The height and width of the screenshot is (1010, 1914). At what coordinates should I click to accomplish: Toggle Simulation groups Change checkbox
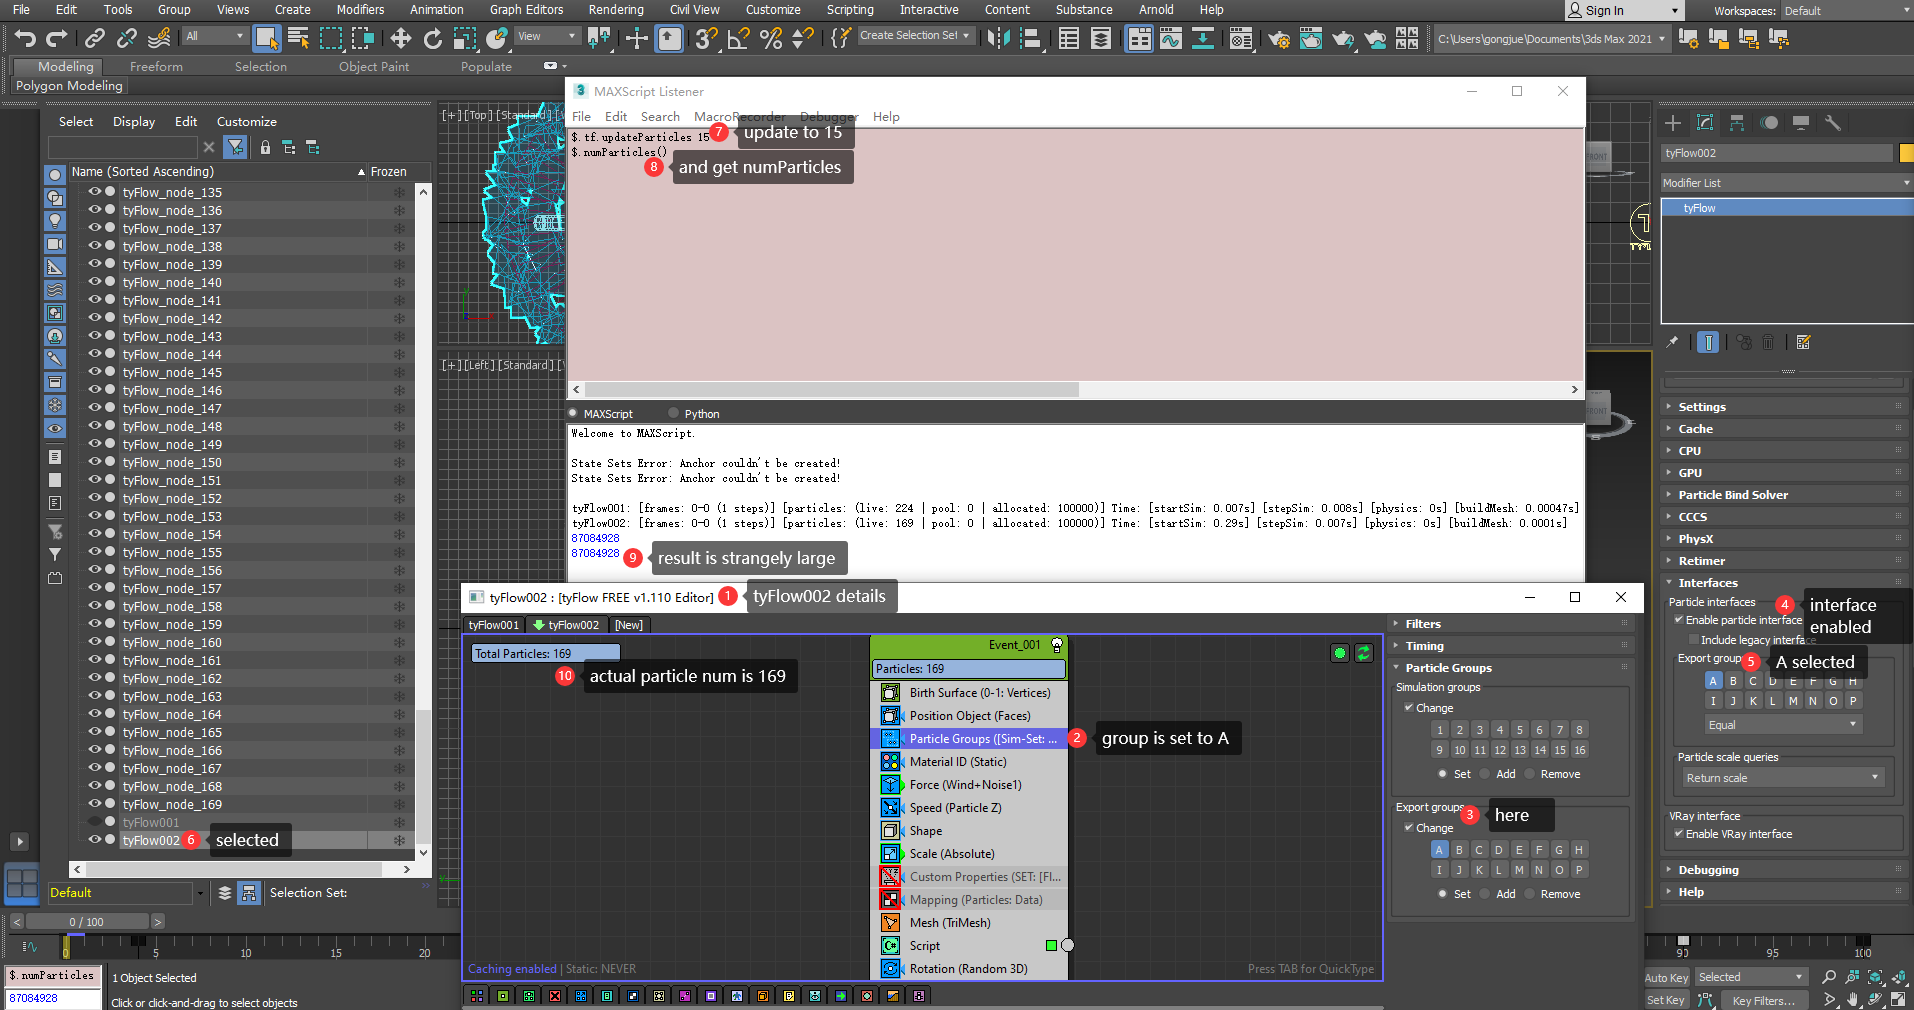[x=1409, y=708]
